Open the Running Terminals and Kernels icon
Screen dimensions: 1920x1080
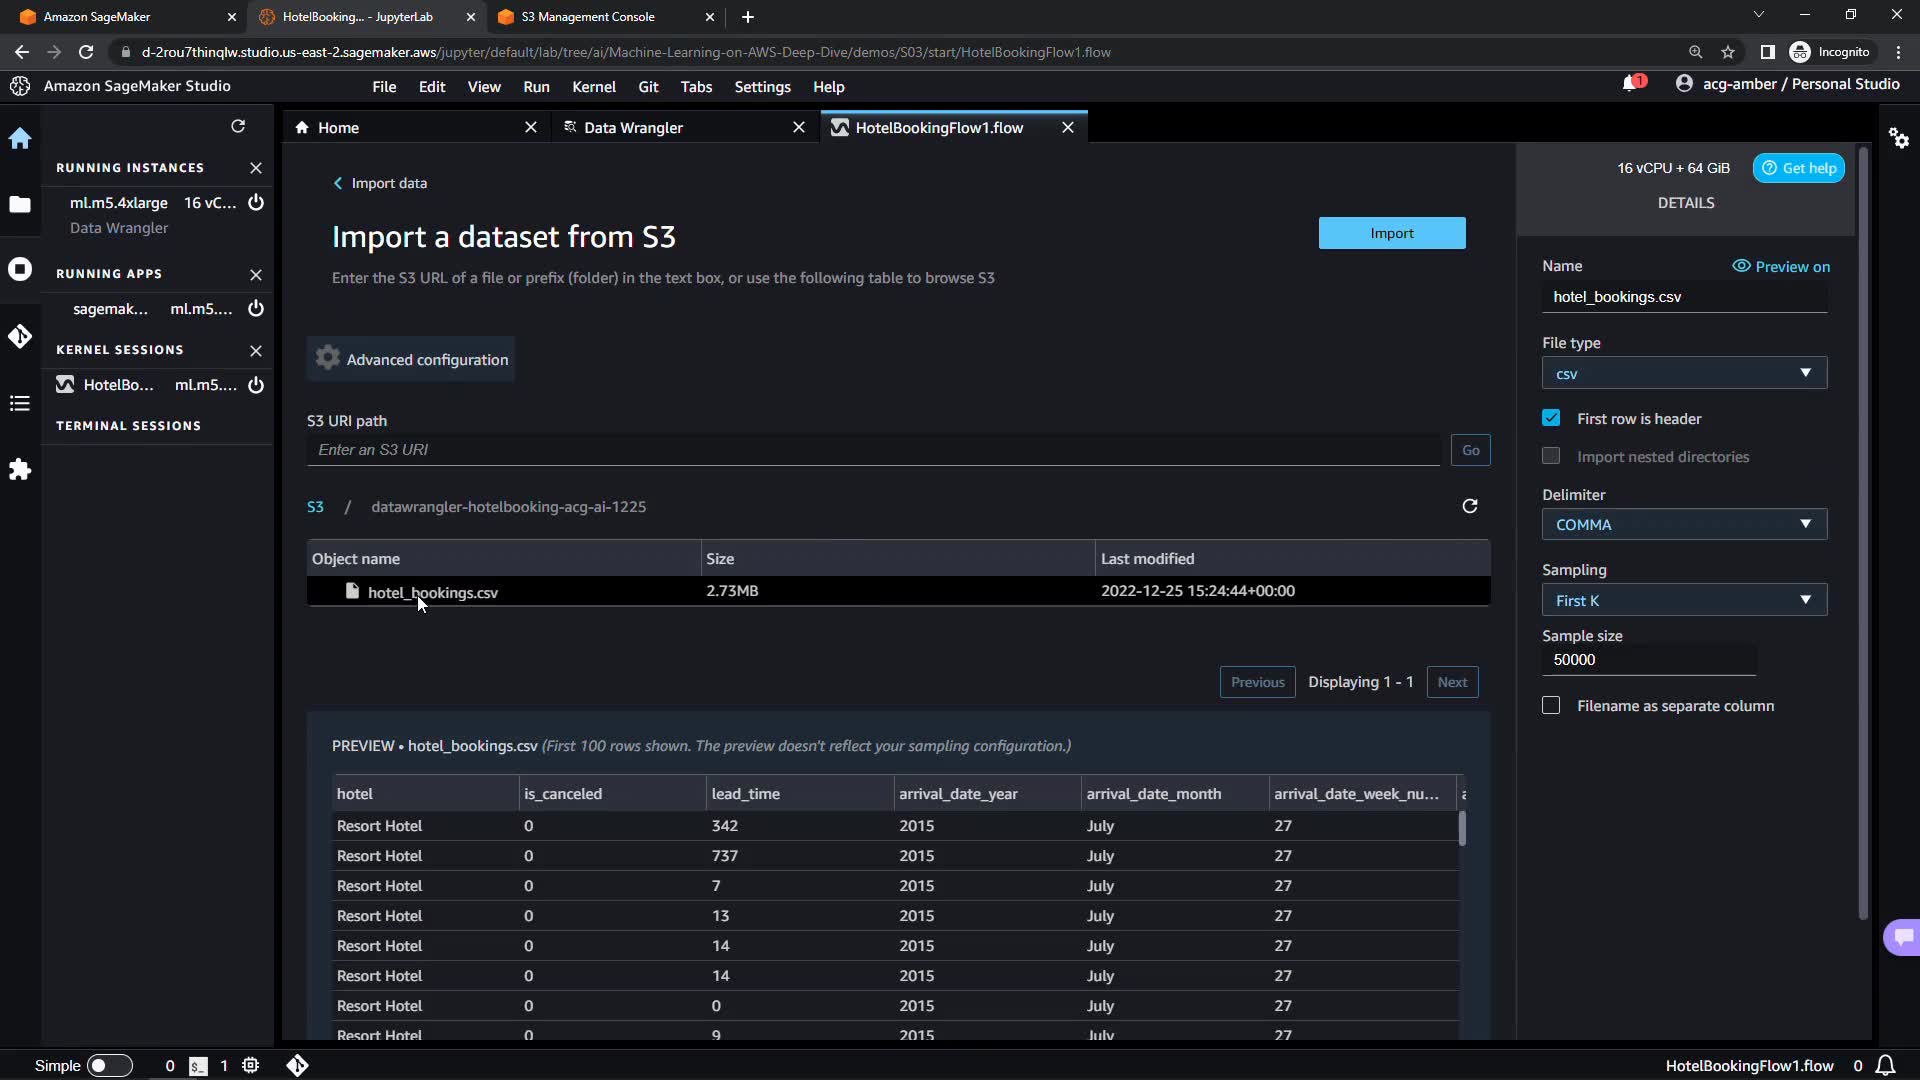(20, 270)
